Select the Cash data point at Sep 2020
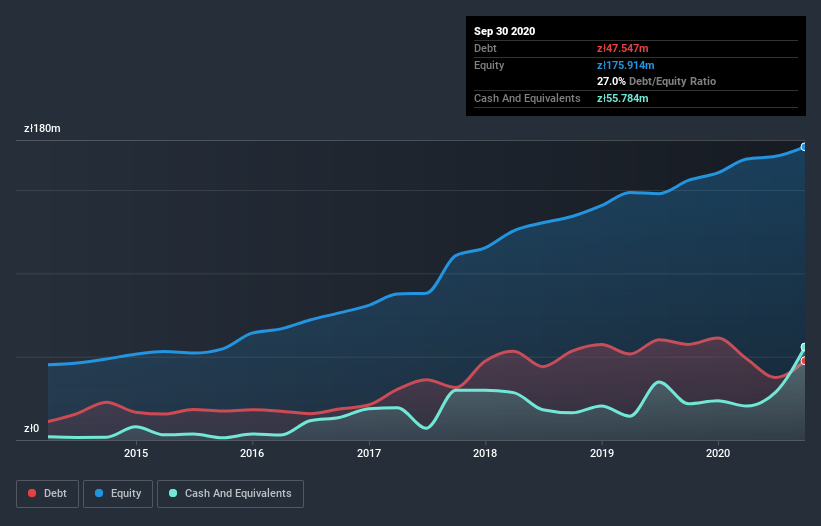 pyautogui.click(x=804, y=347)
